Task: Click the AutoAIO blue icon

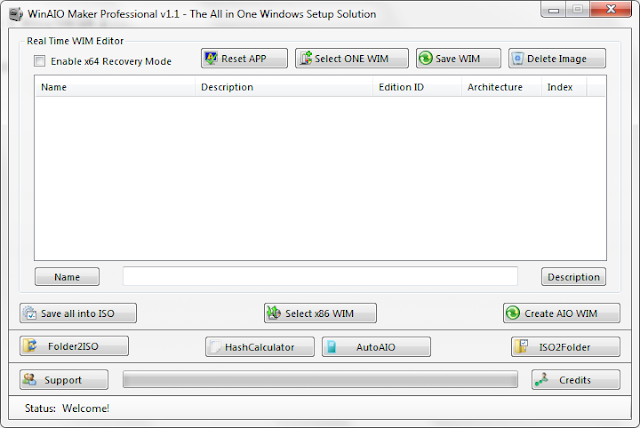Action: click(331, 347)
